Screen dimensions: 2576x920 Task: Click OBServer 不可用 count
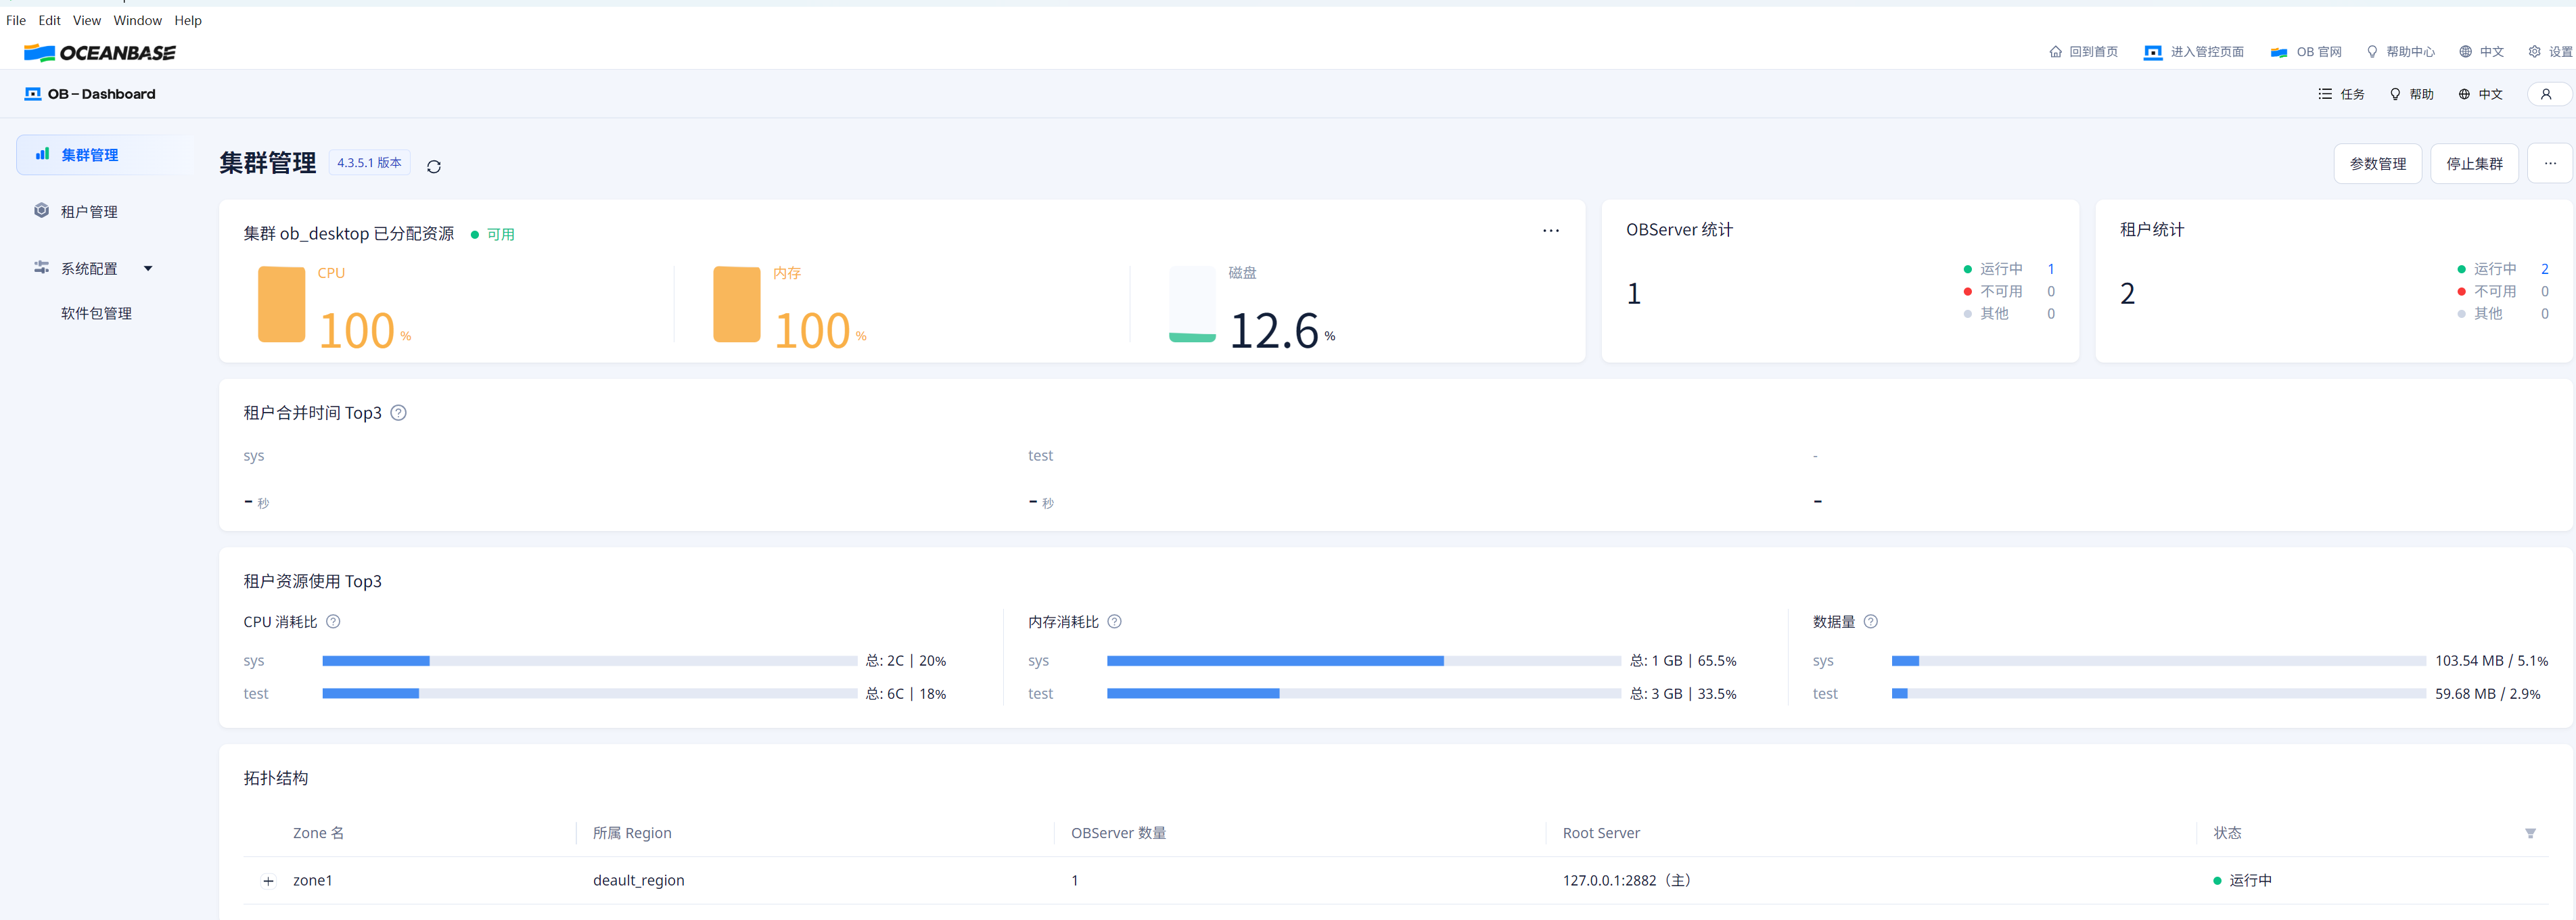pyautogui.click(x=2050, y=291)
